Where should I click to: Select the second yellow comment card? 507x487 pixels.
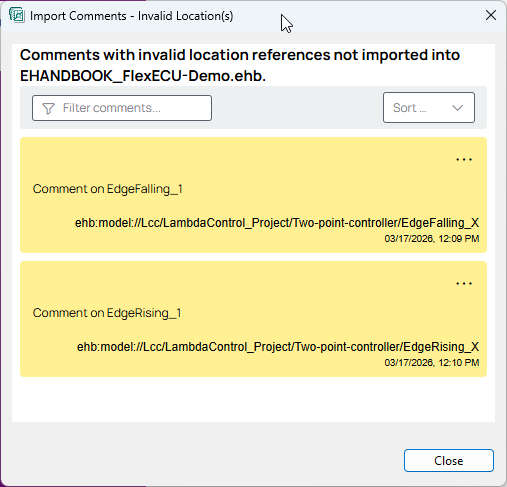click(x=253, y=319)
